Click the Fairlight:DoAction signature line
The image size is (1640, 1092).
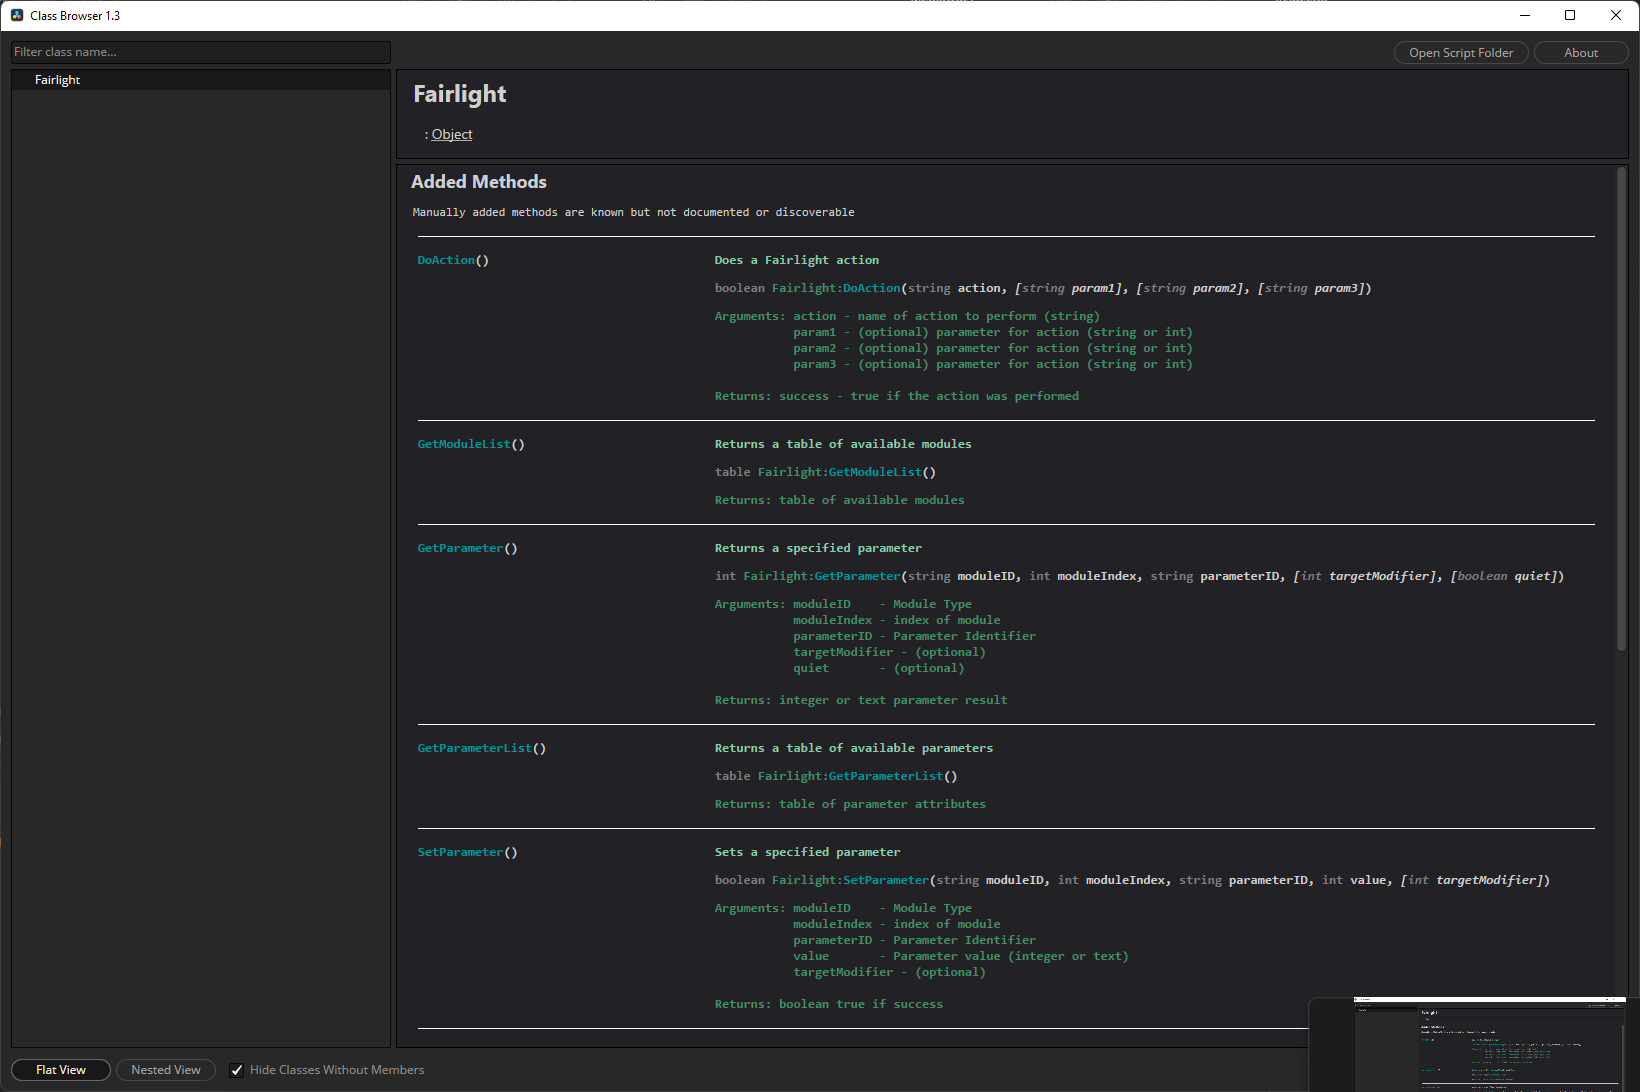click(1043, 288)
